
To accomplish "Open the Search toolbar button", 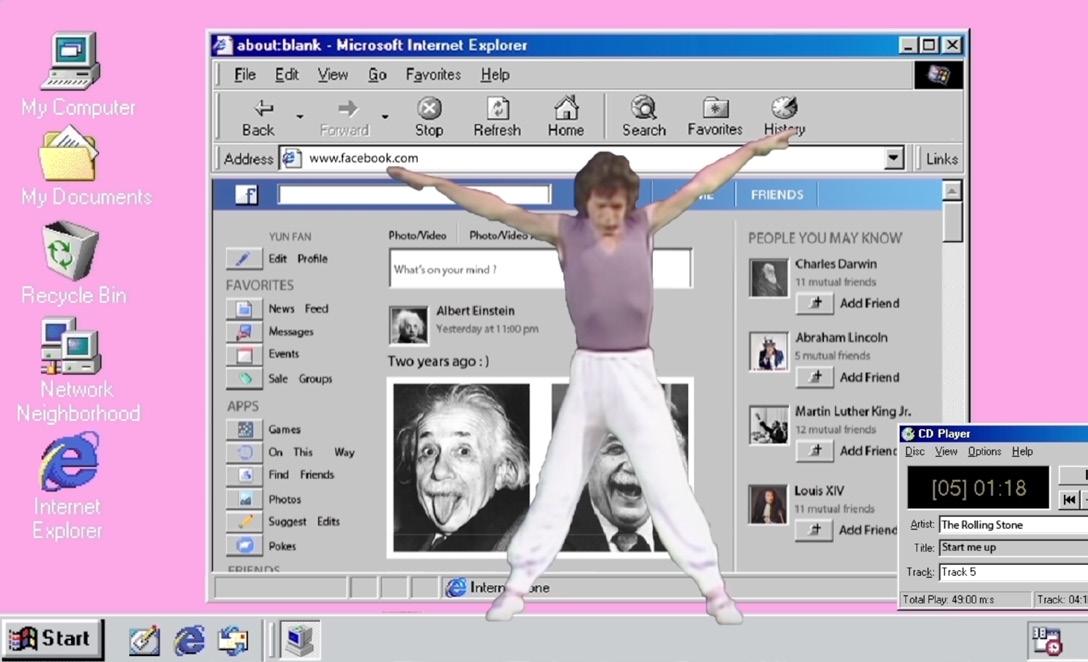I will (x=644, y=118).
